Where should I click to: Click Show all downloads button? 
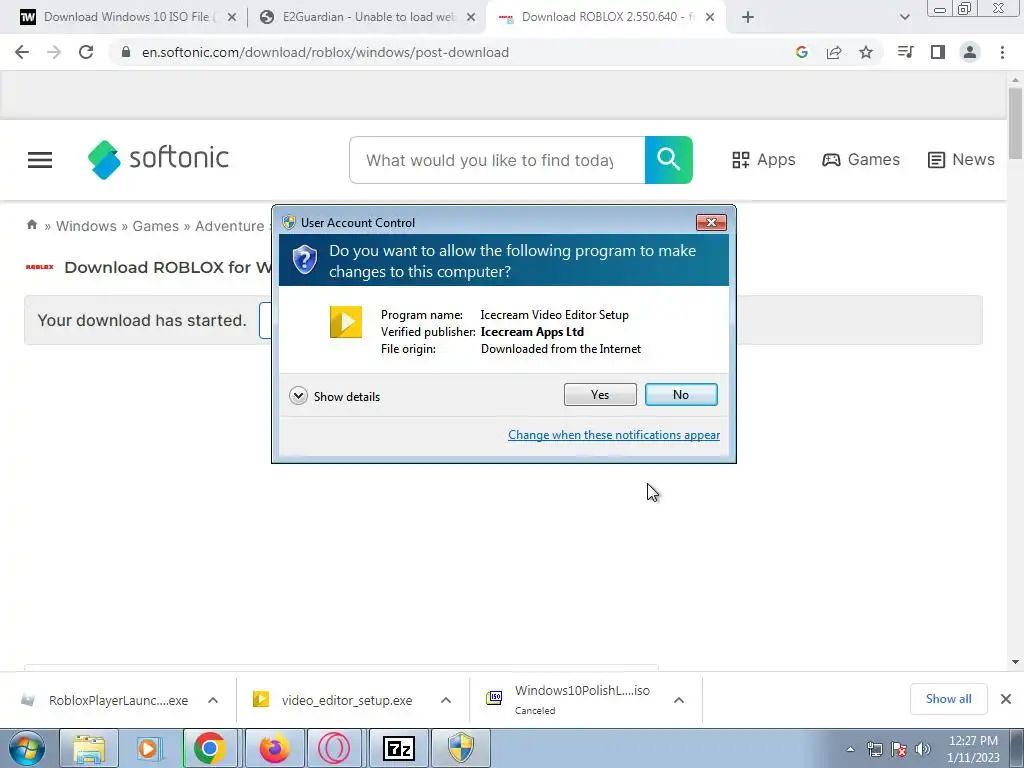click(948, 699)
